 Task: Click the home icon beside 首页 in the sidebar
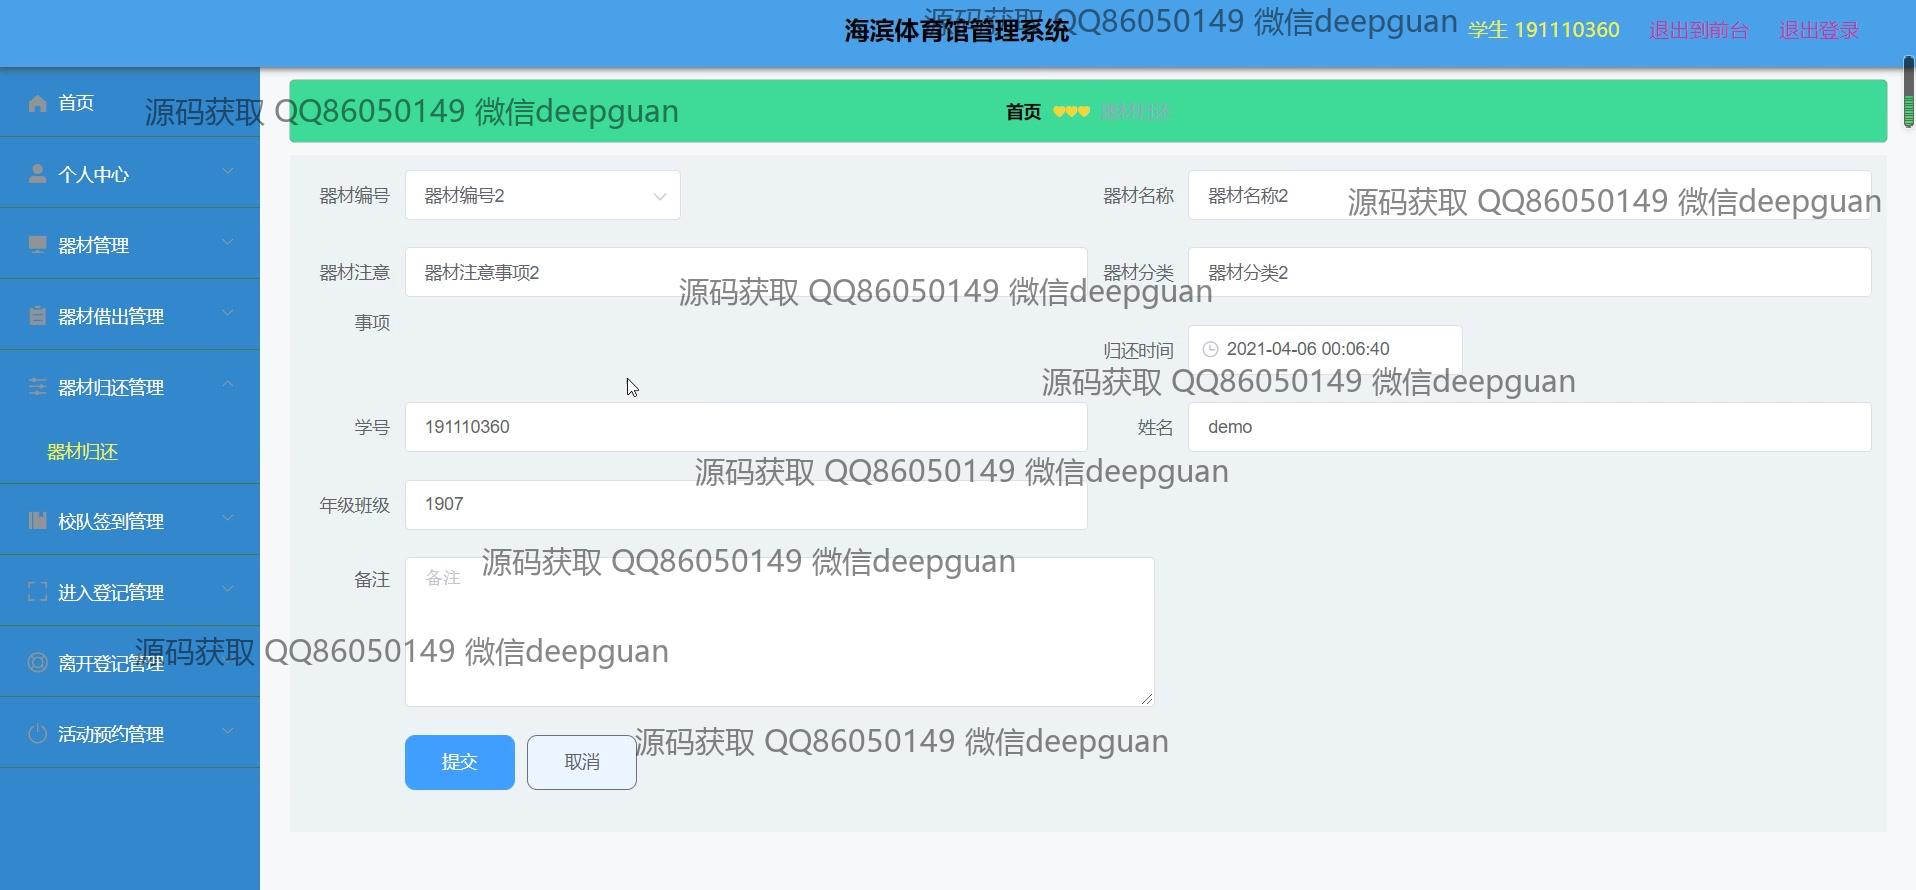38,103
